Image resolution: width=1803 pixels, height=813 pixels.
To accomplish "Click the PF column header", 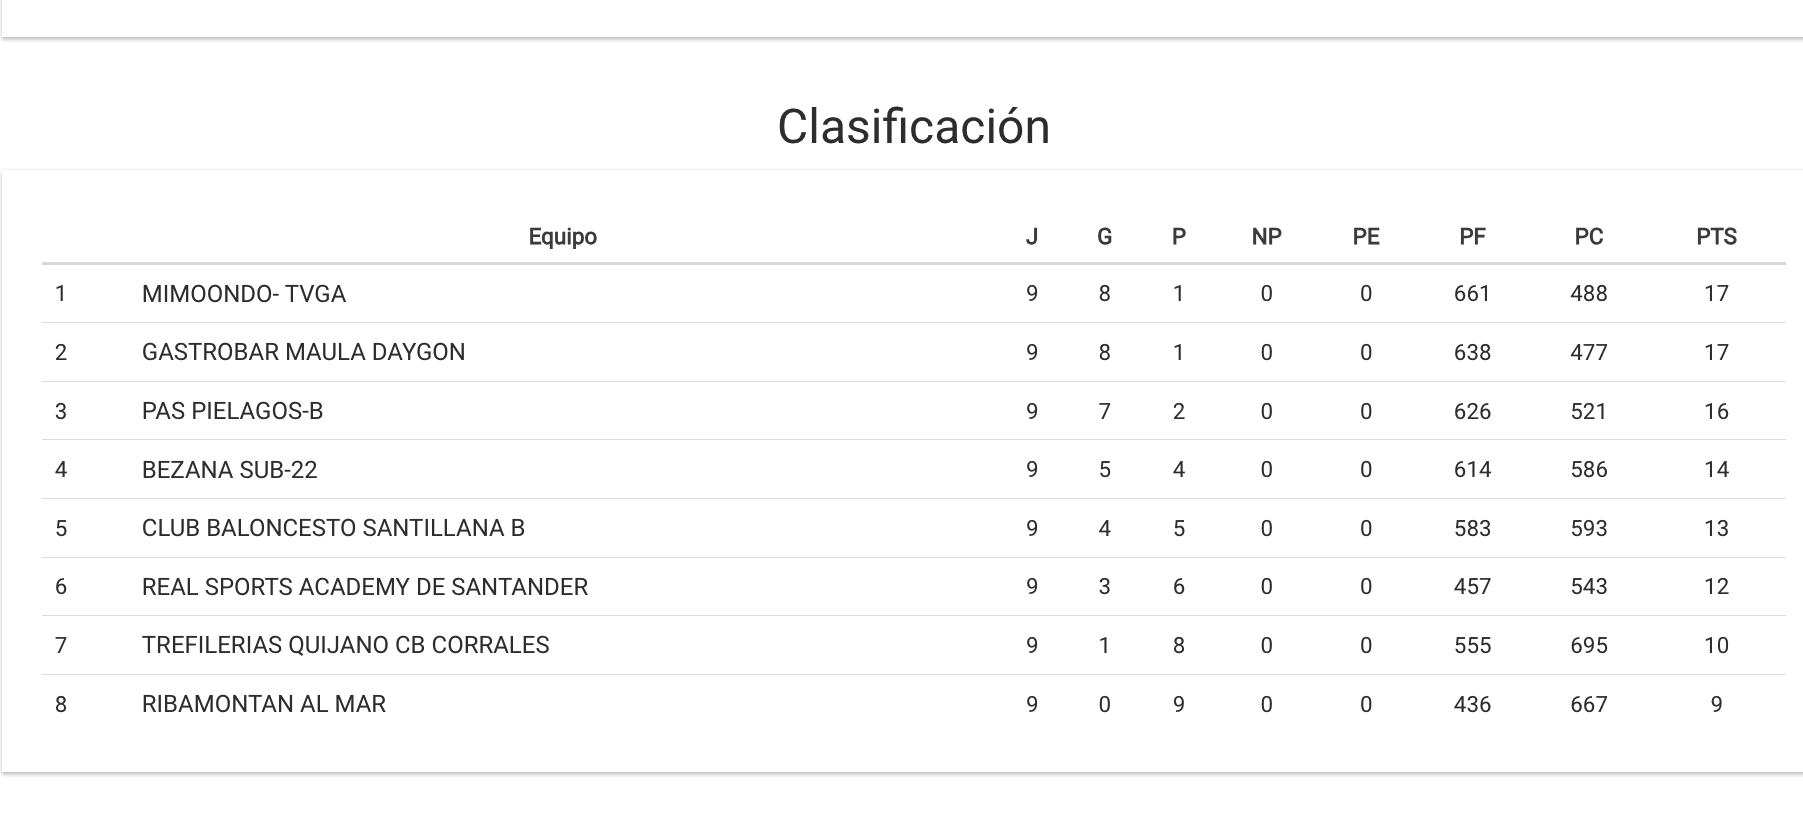I will [x=1472, y=237].
